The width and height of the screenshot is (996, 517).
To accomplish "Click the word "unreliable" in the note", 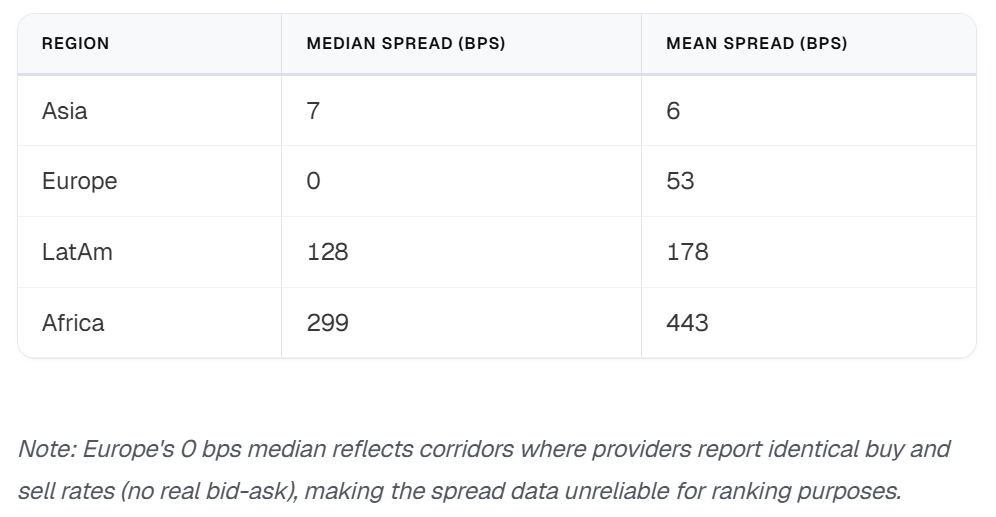I will (638, 491).
